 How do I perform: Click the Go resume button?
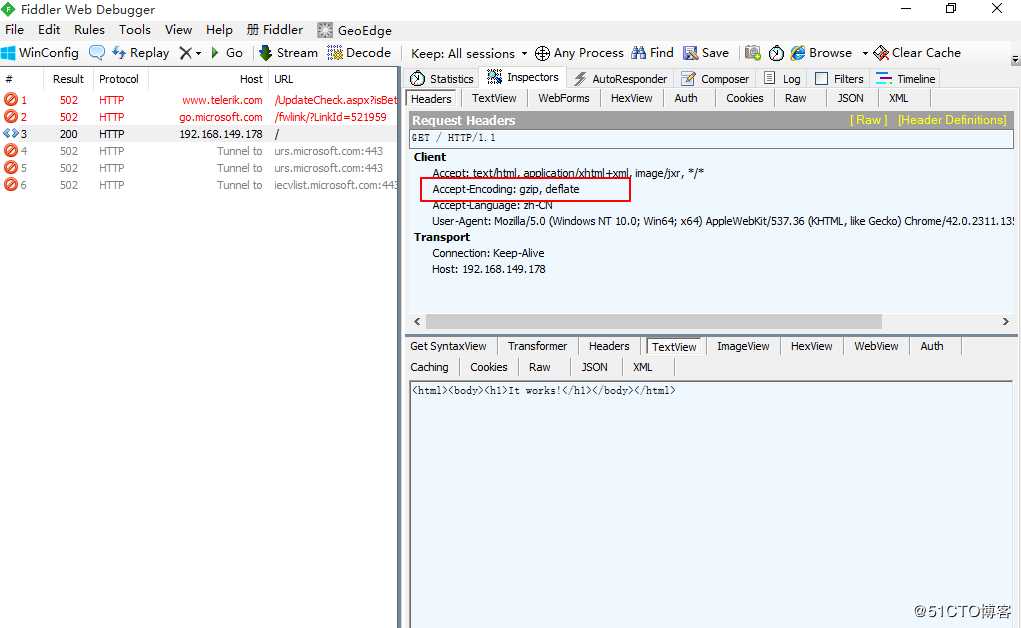(x=227, y=53)
